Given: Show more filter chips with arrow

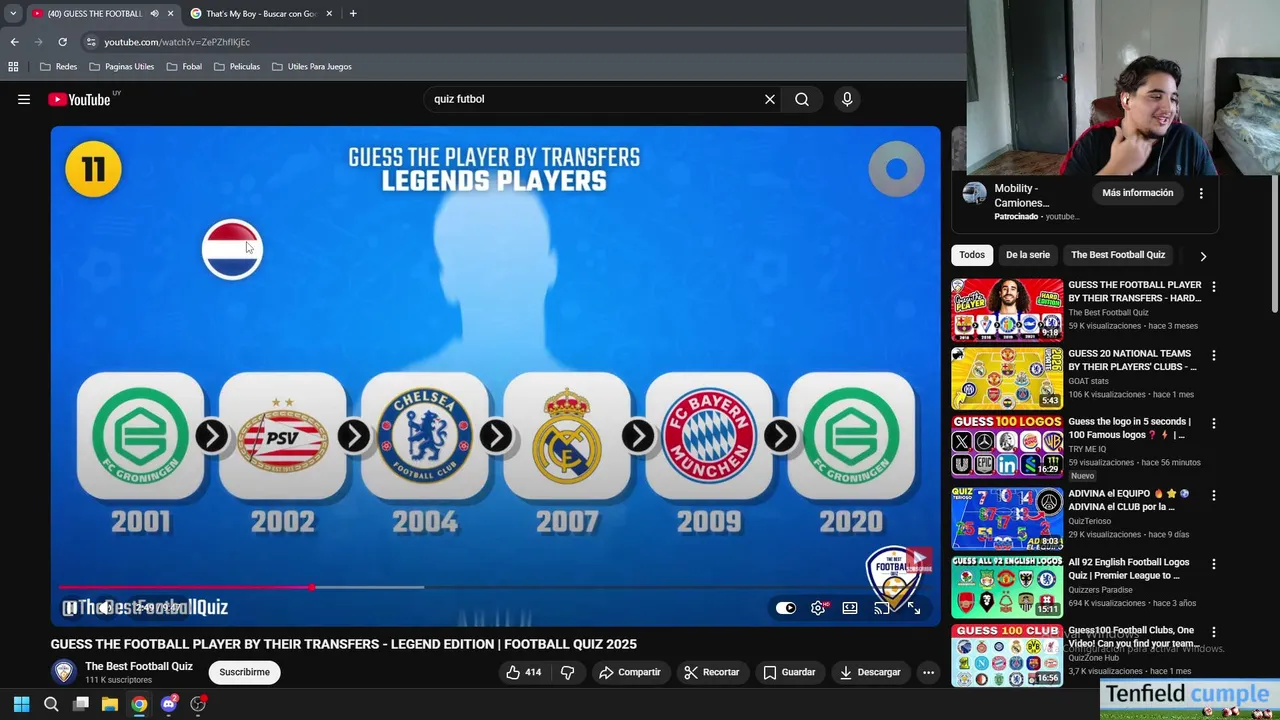Looking at the screenshot, I should tap(1203, 256).
